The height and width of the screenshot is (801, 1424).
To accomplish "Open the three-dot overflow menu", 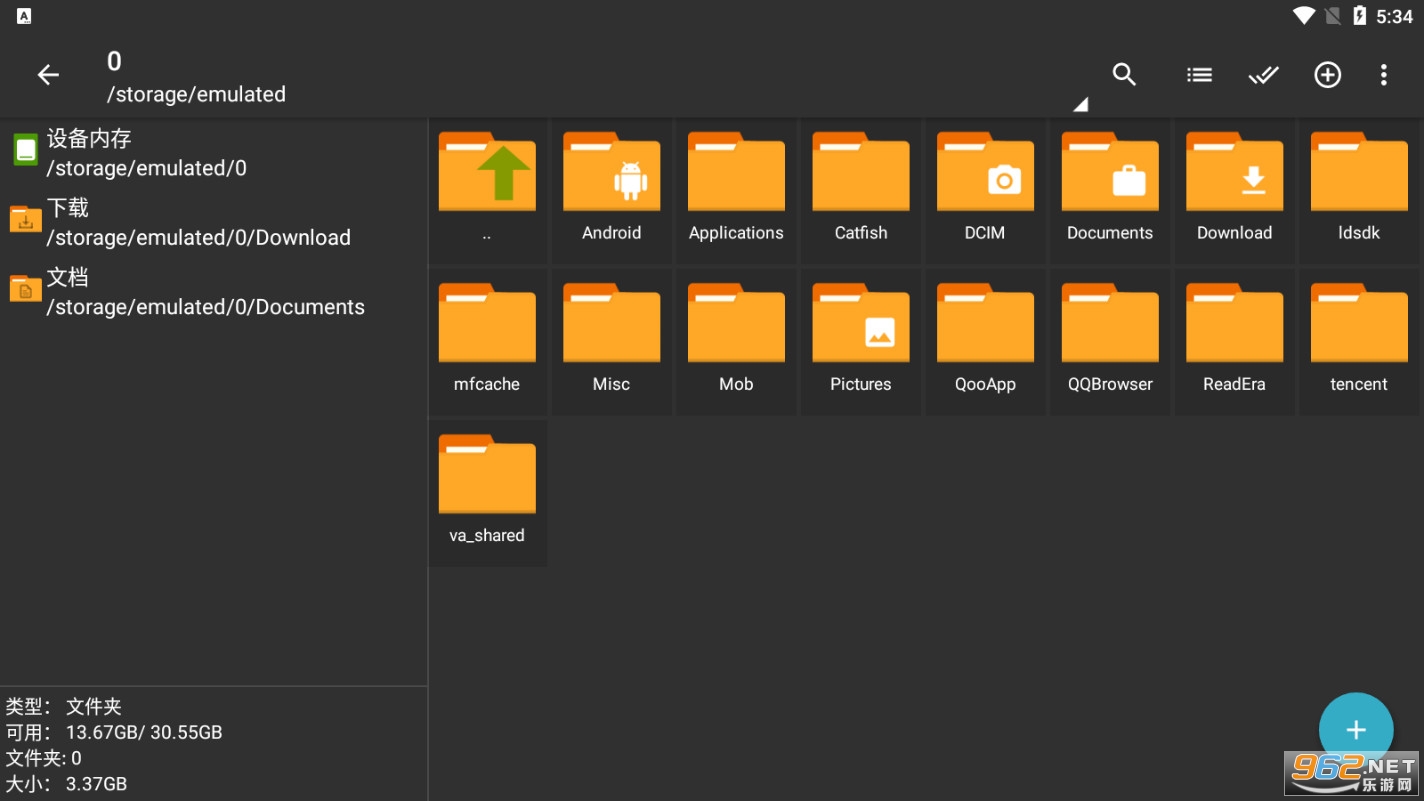I will coord(1384,75).
